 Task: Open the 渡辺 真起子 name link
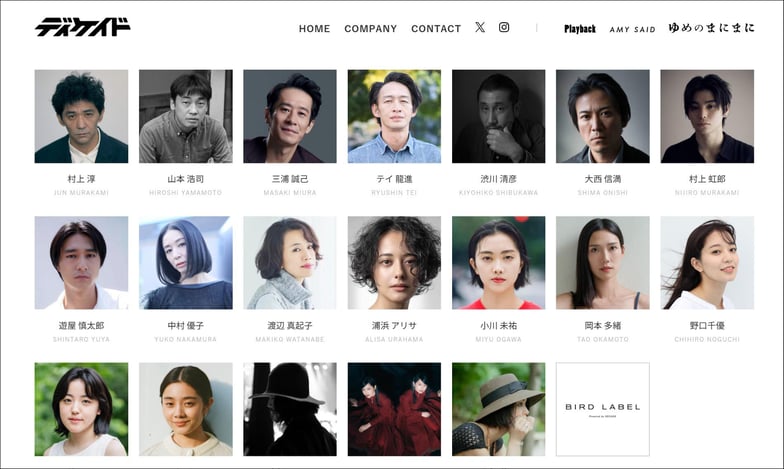pos(290,326)
